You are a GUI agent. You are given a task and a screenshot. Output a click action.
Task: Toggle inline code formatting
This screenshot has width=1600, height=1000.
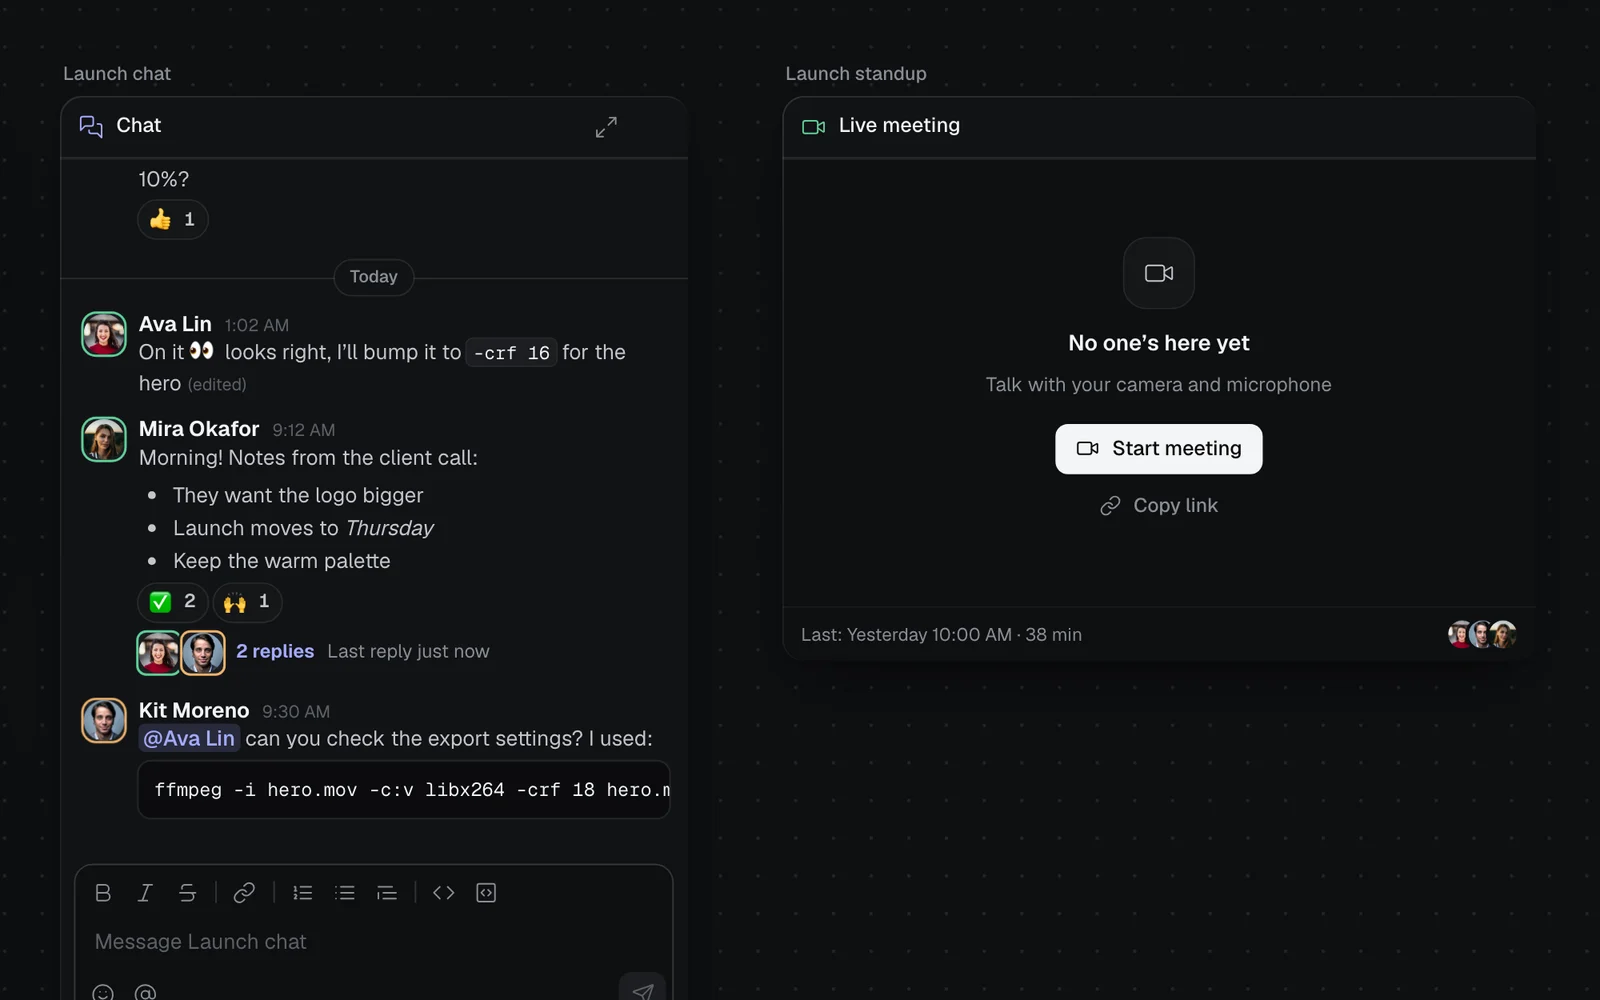point(444,893)
